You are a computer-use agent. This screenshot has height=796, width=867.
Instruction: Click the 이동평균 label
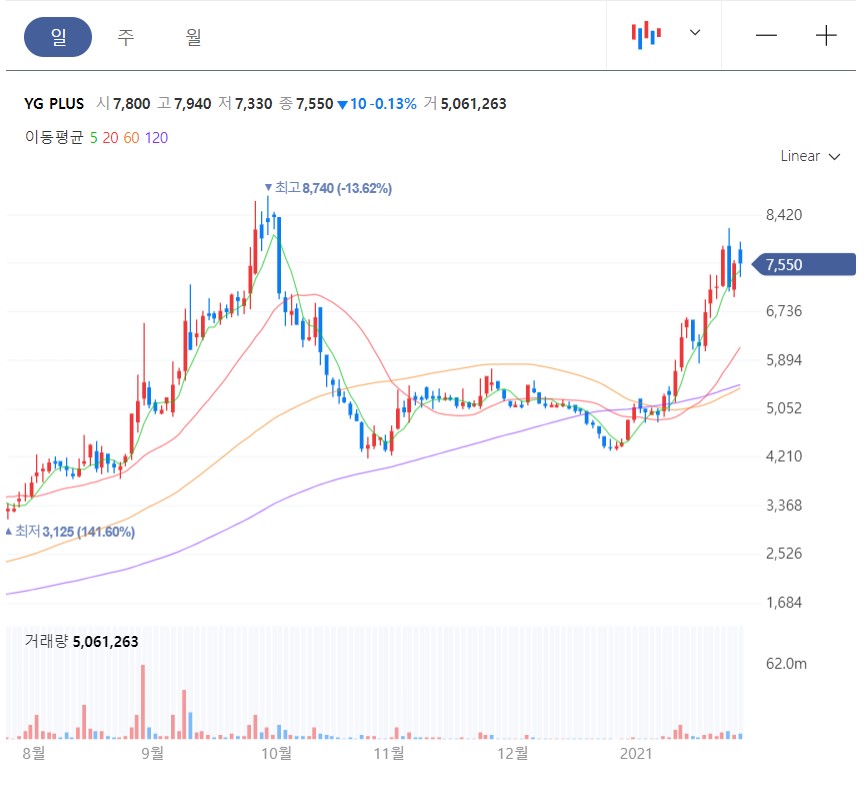tap(54, 137)
